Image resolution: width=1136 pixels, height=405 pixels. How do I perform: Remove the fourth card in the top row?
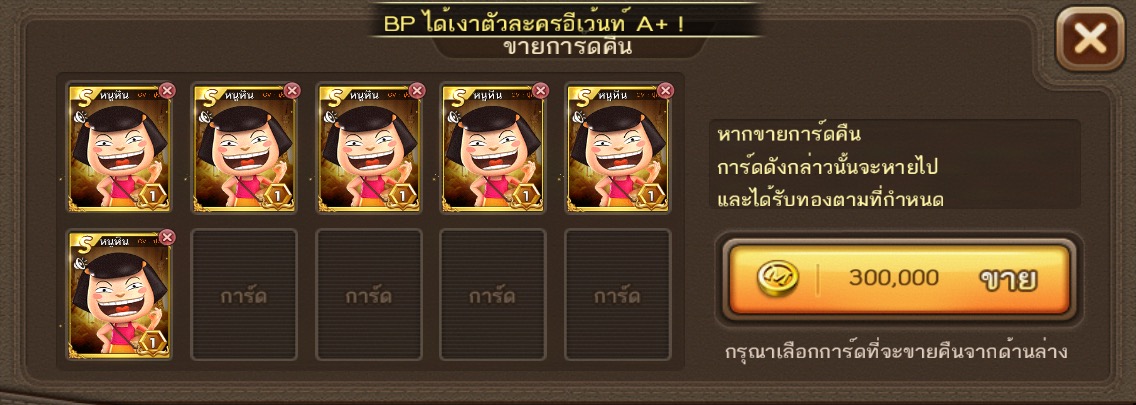(x=541, y=91)
